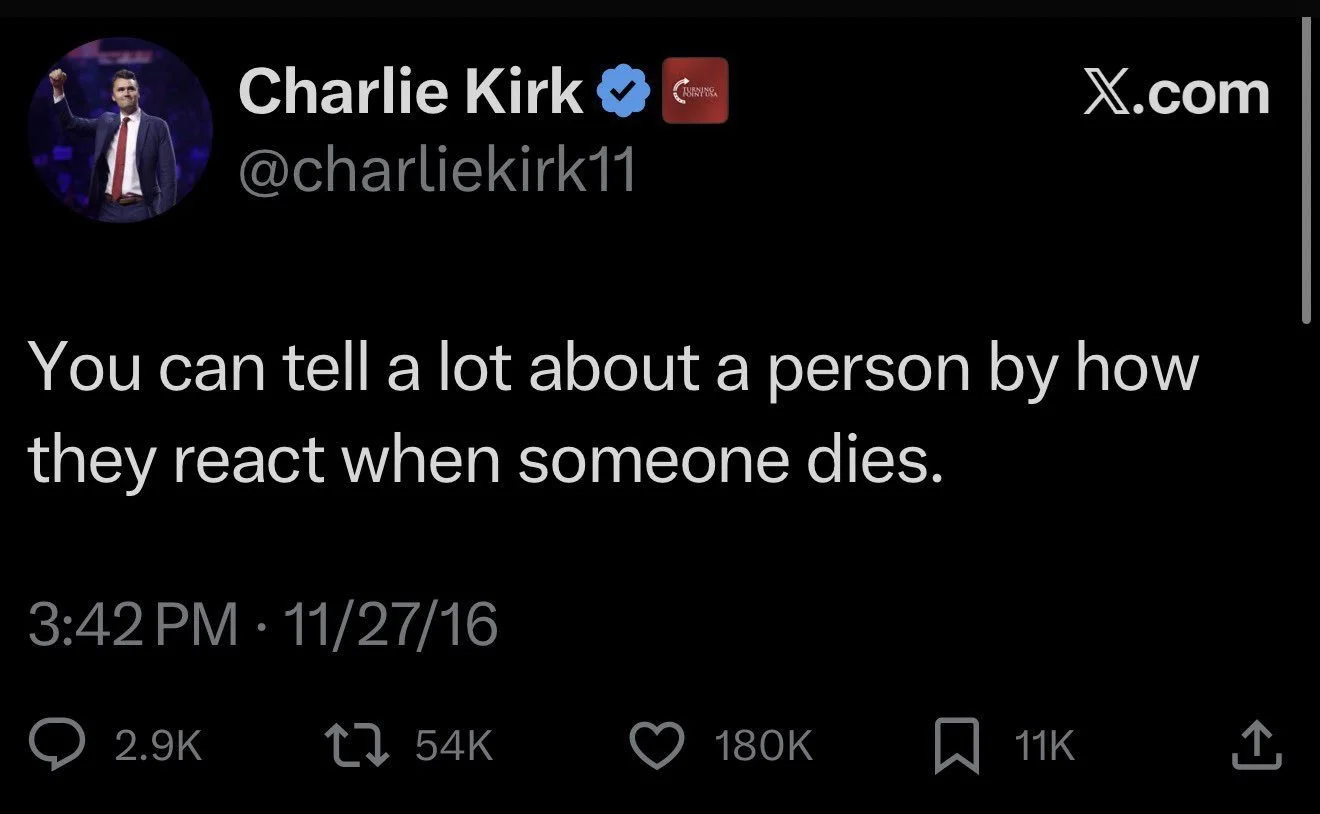This screenshot has width=1320, height=814.
Task: Click the Charlie Kirk display name
Action: point(410,92)
